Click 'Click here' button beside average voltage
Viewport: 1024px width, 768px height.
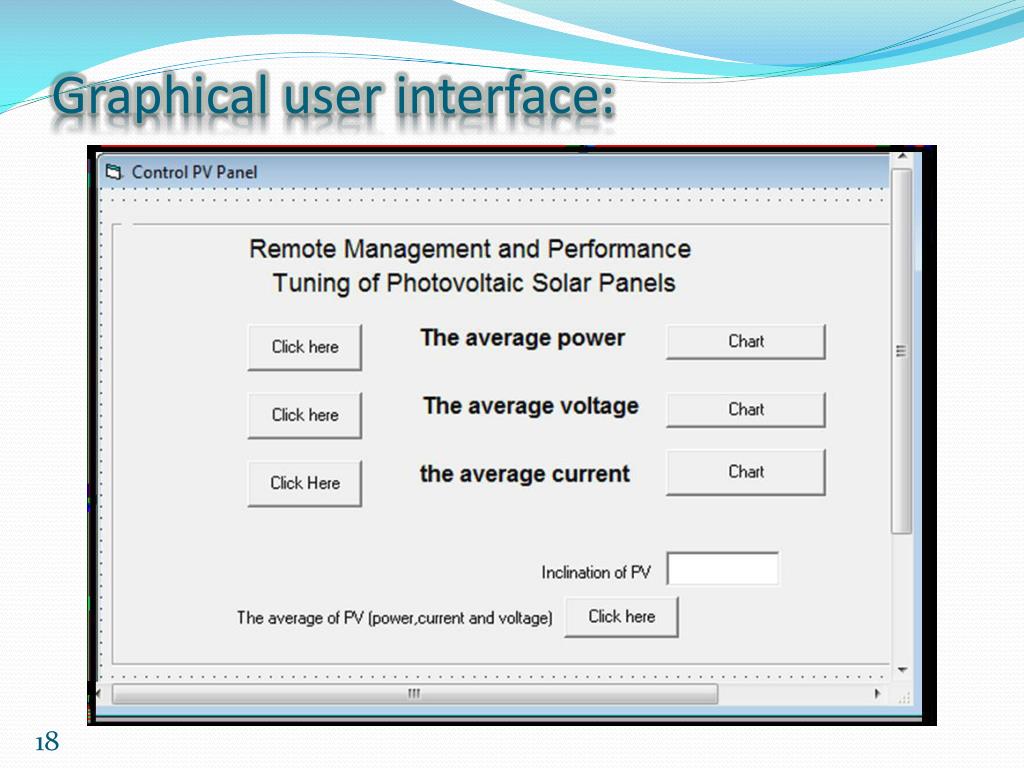304,415
